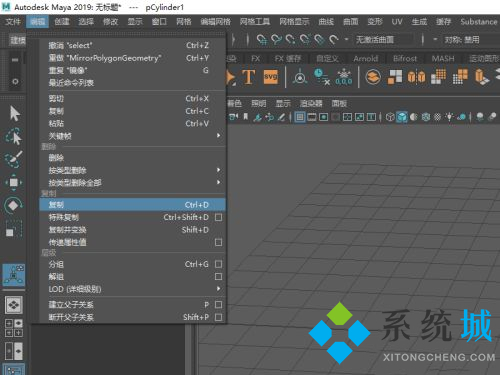The height and width of the screenshot is (375, 500).
Task: Open the 对称: 禁用 symmetry dropdown
Action: 462,40
